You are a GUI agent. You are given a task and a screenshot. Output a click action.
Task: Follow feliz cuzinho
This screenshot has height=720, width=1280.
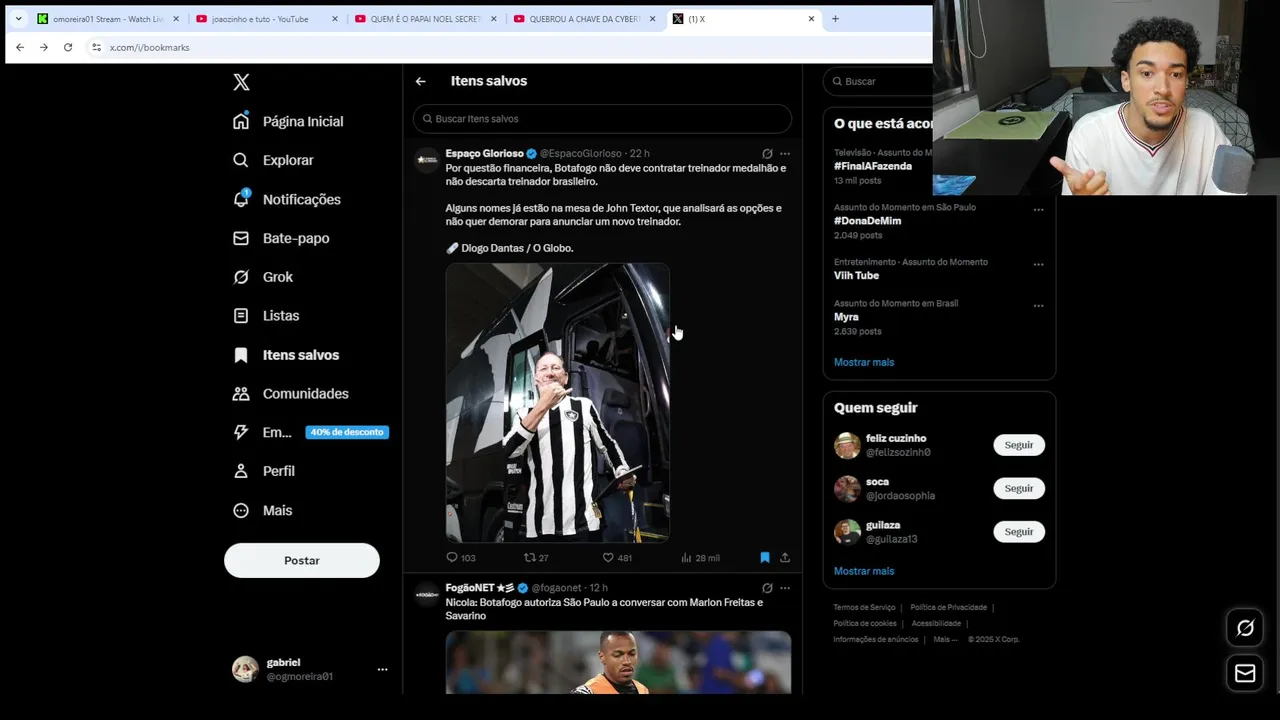click(x=1019, y=445)
